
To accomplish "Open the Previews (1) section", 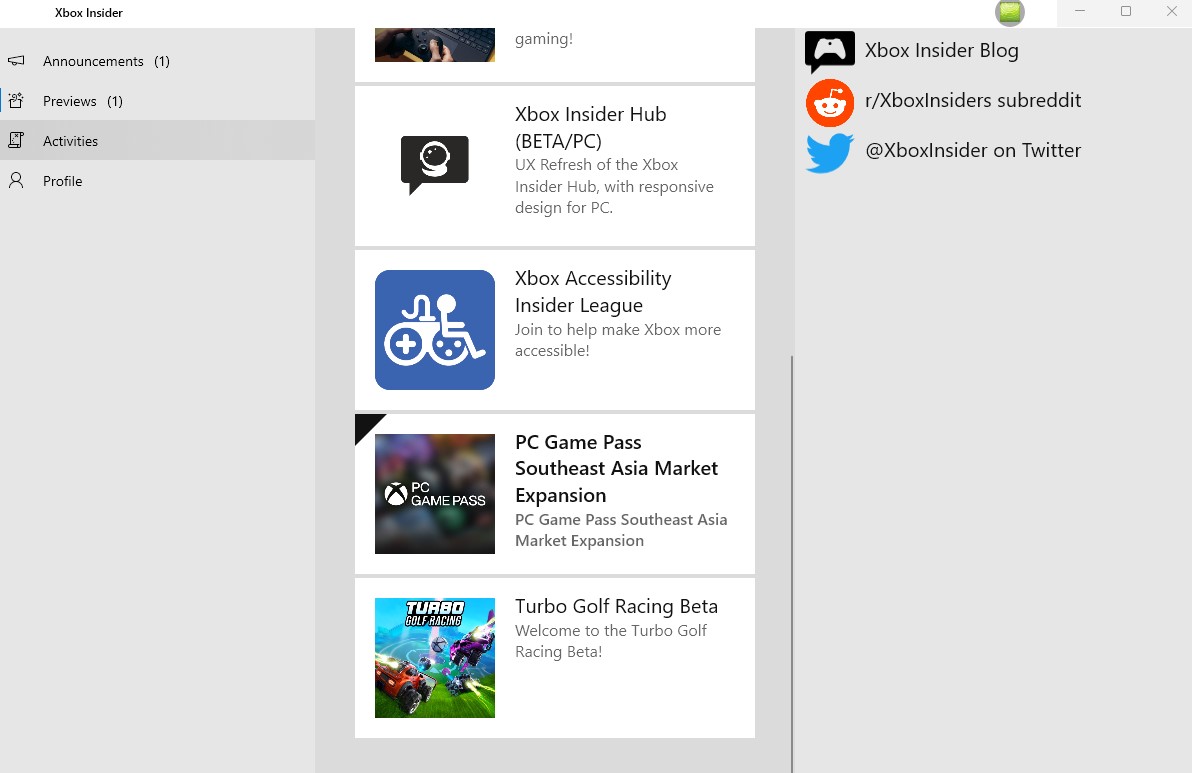I will 157,101.
